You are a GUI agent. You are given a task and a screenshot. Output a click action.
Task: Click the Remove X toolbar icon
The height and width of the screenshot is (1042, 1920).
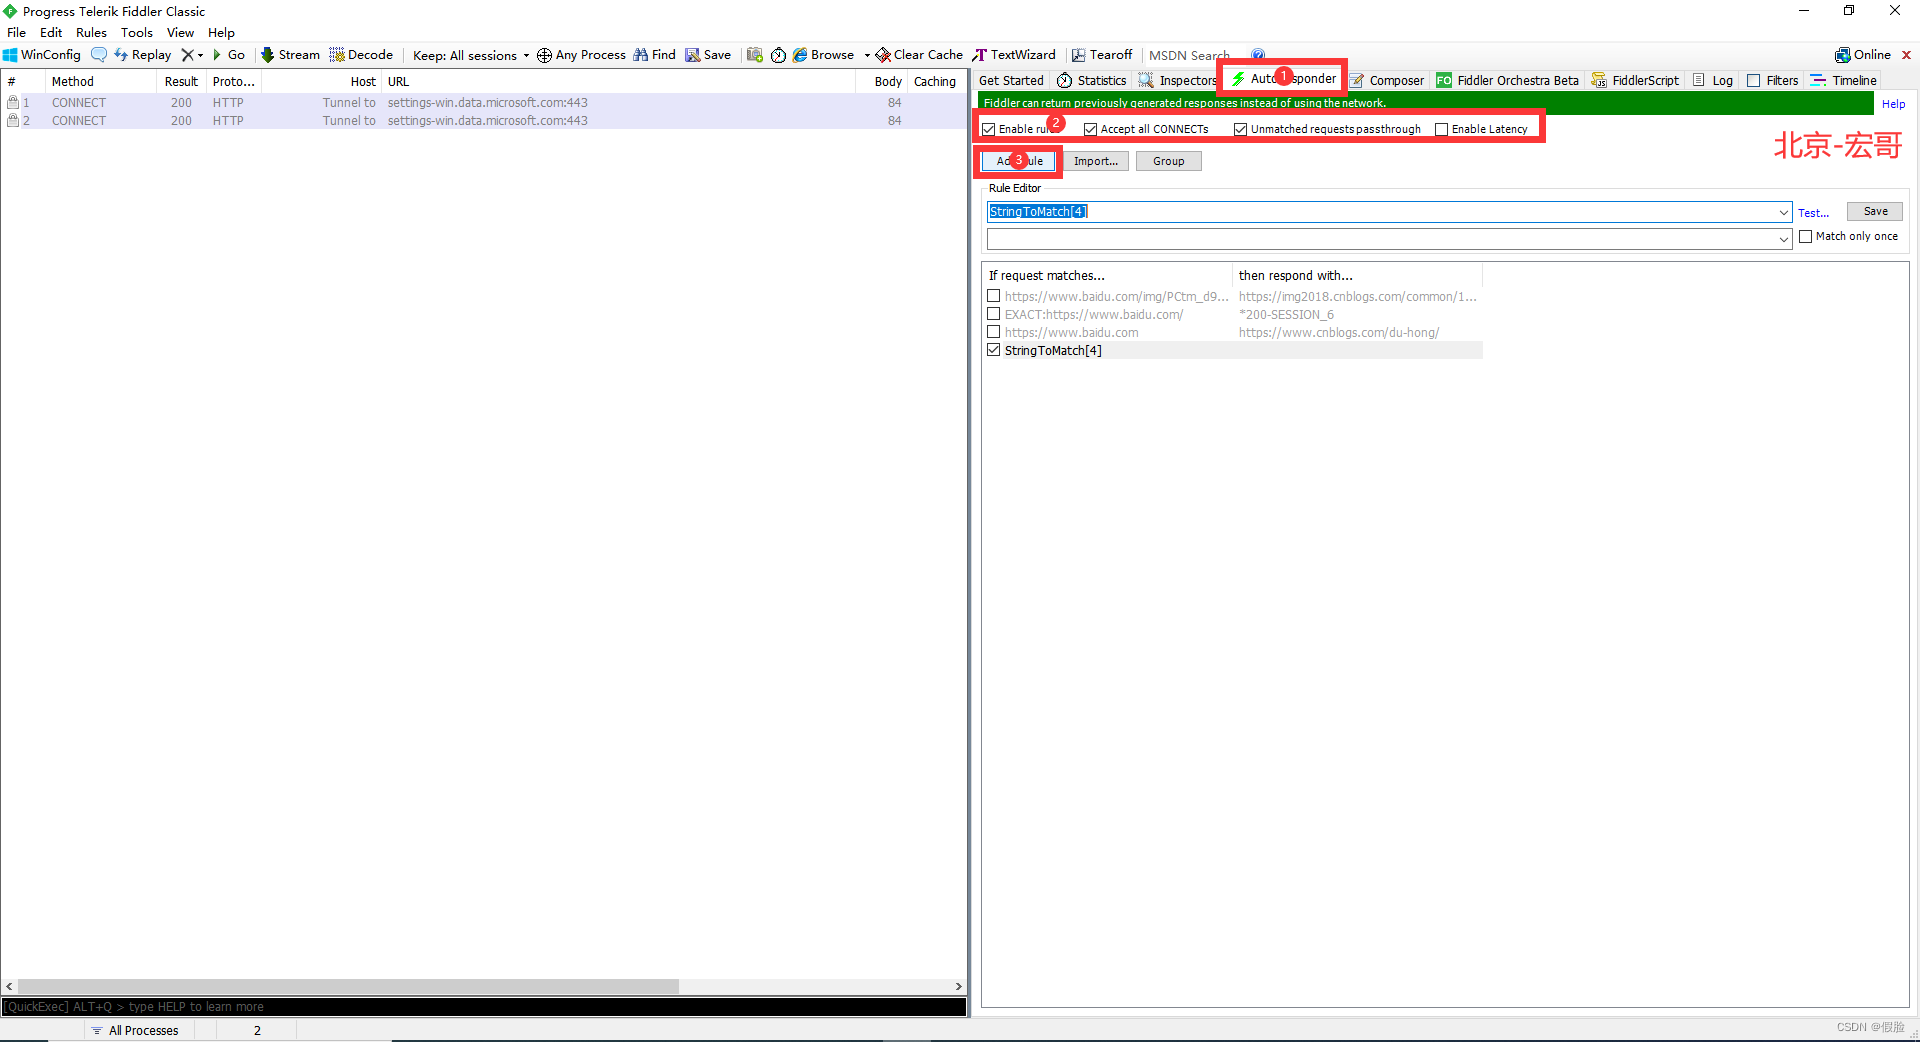click(x=187, y=55)
